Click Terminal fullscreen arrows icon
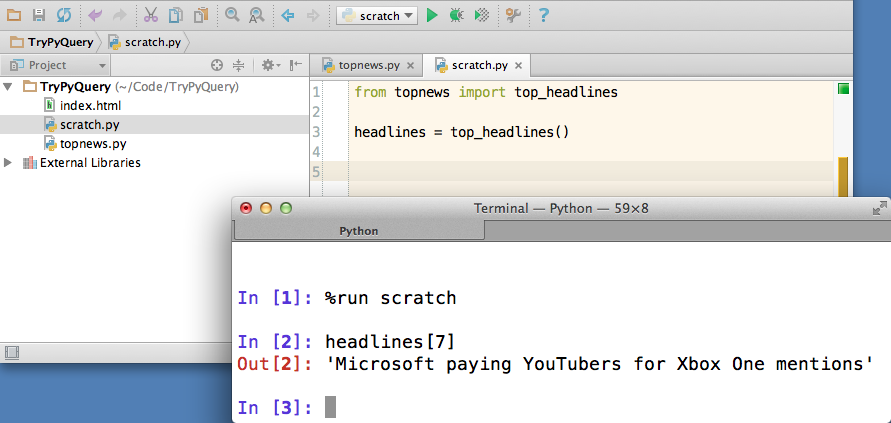891x423 pixels. click(880, 209)
